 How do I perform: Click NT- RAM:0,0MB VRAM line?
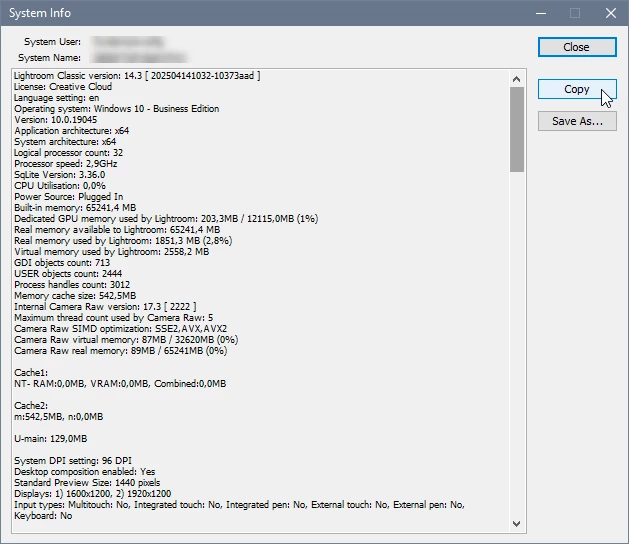pyautogui.click(x=120, y=384)
